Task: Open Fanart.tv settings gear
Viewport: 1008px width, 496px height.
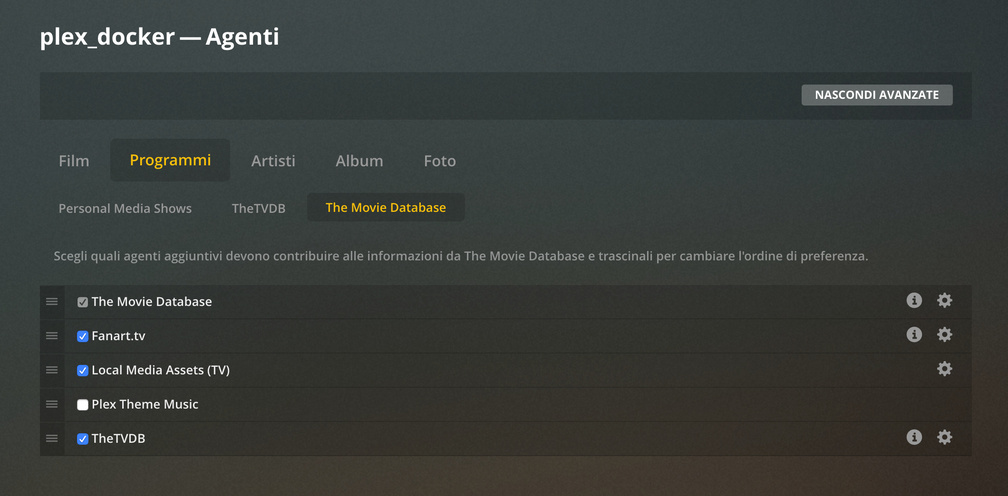Action: click(x=944, y=335)
